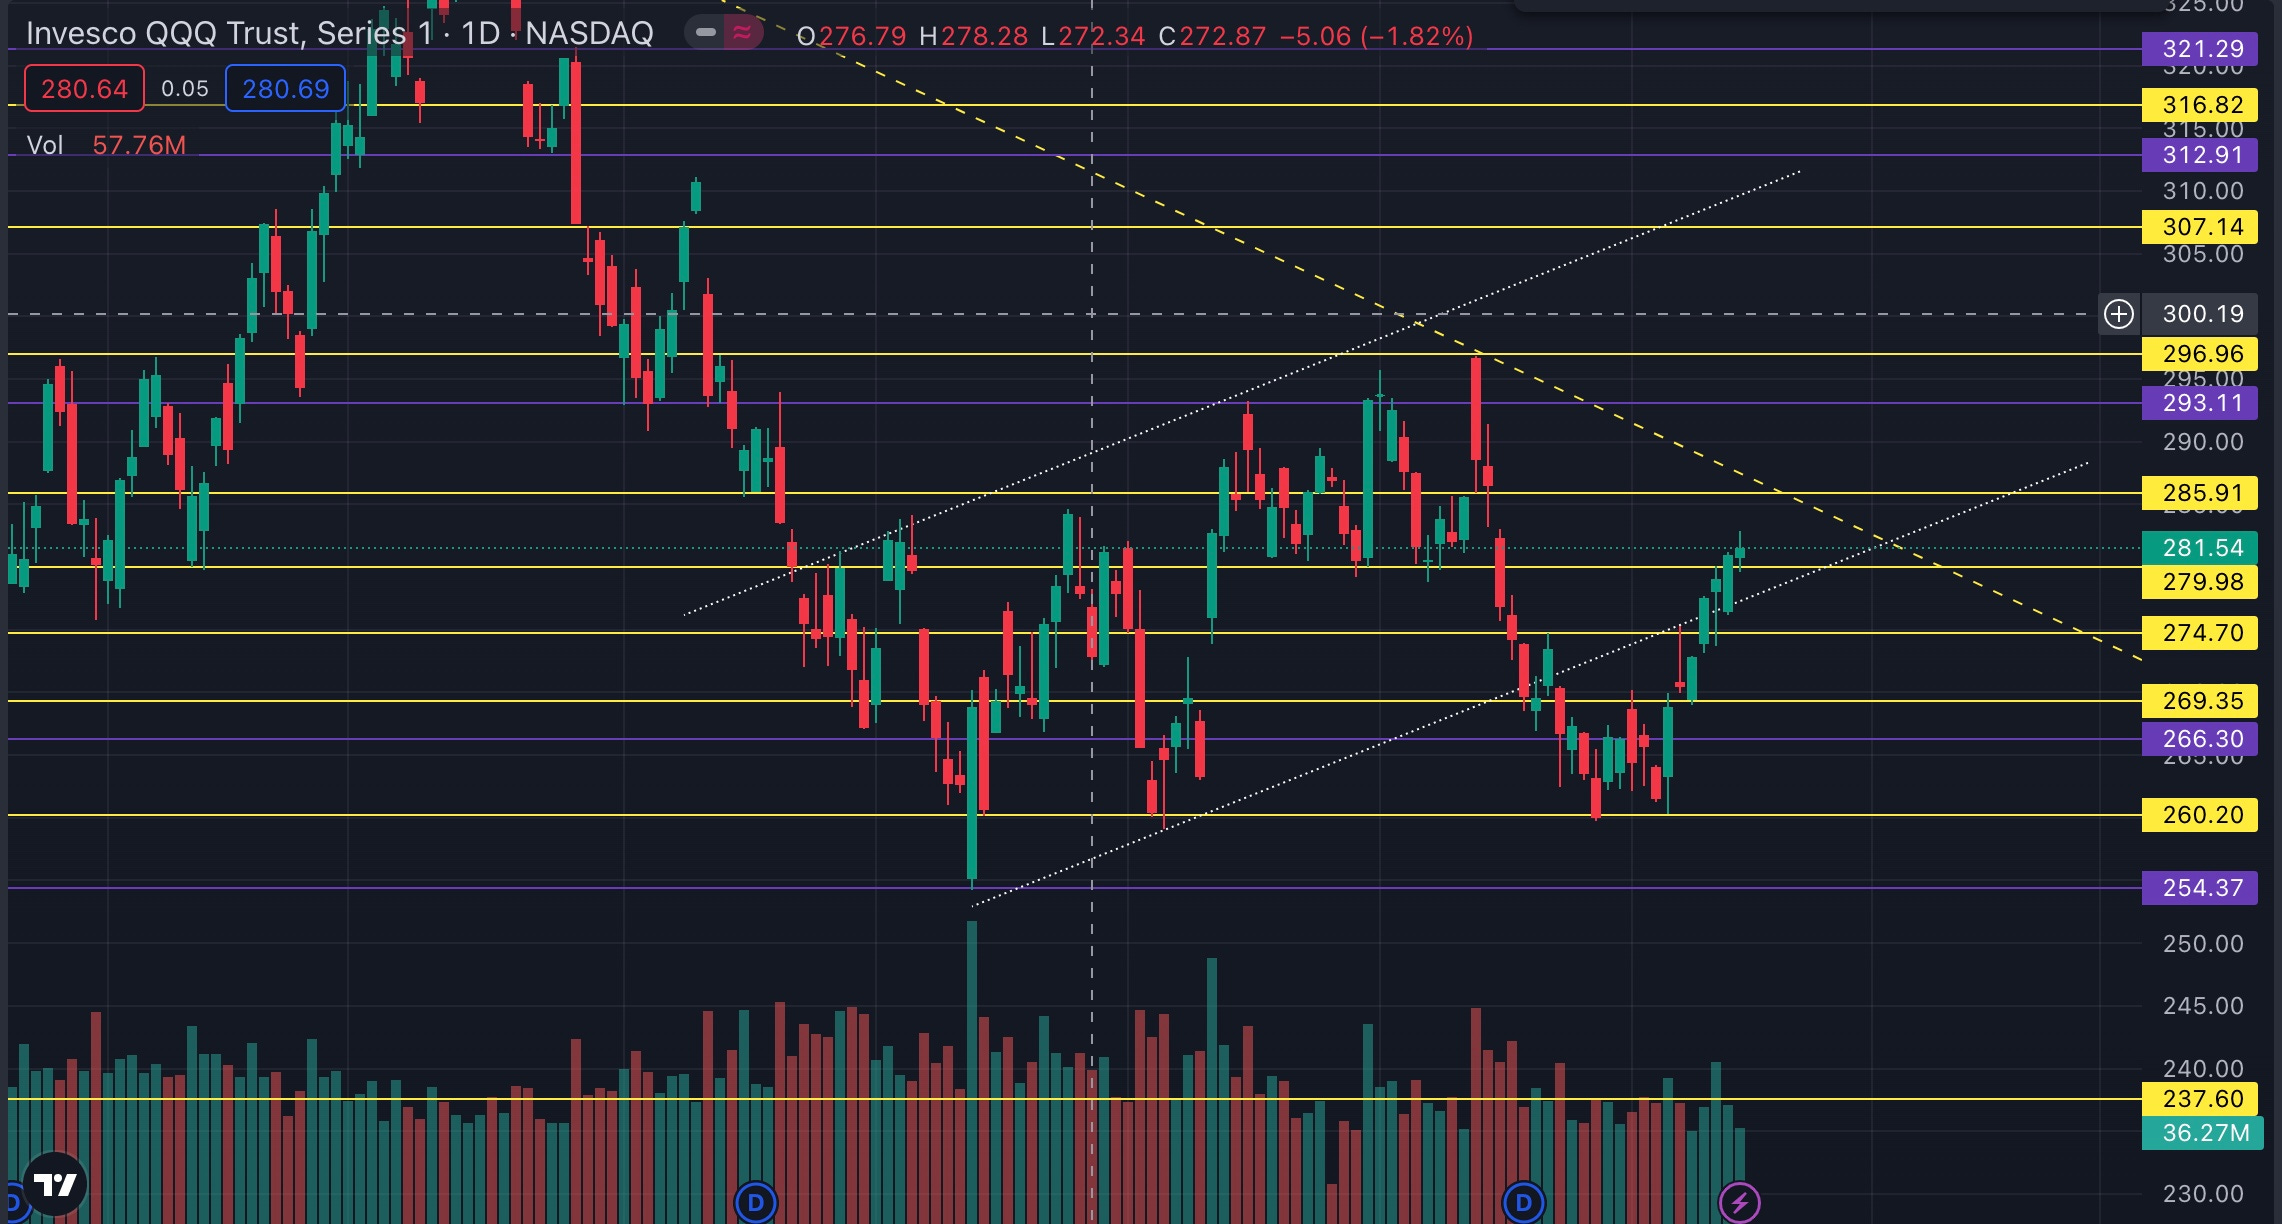2282x1224 pixels.
Task: Click the Vol indicator label
Action: [45, 145]
